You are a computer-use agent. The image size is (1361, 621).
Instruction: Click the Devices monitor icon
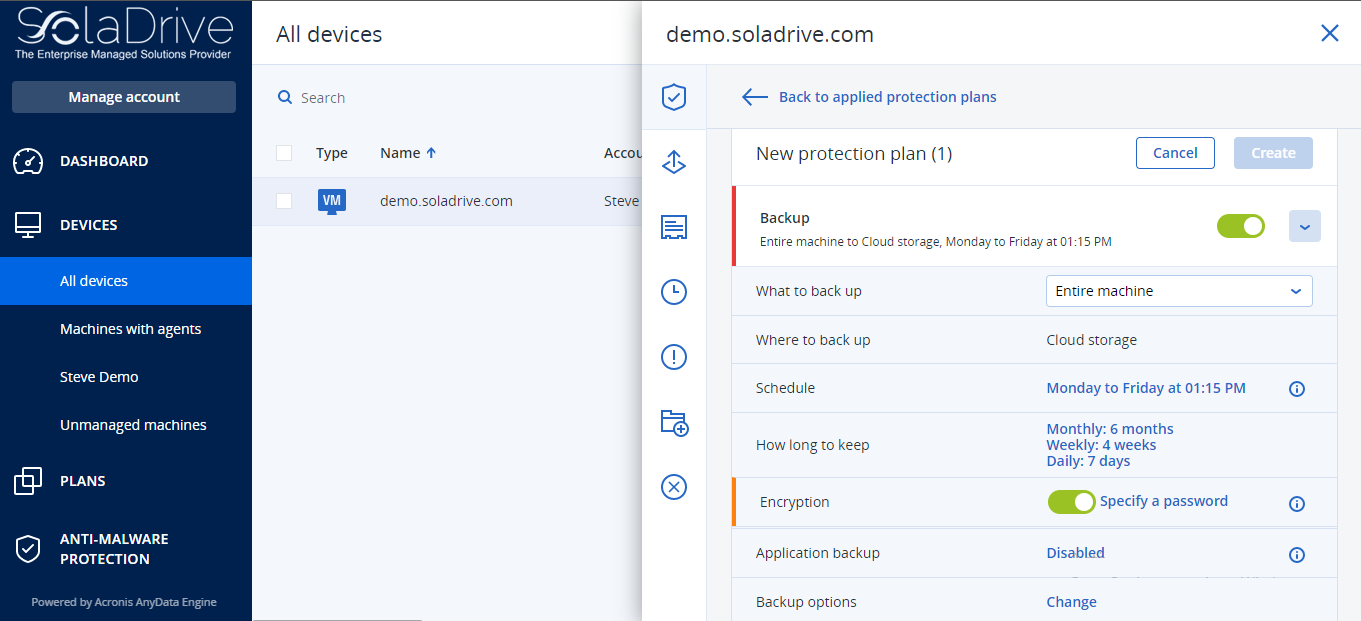(29, 225)
